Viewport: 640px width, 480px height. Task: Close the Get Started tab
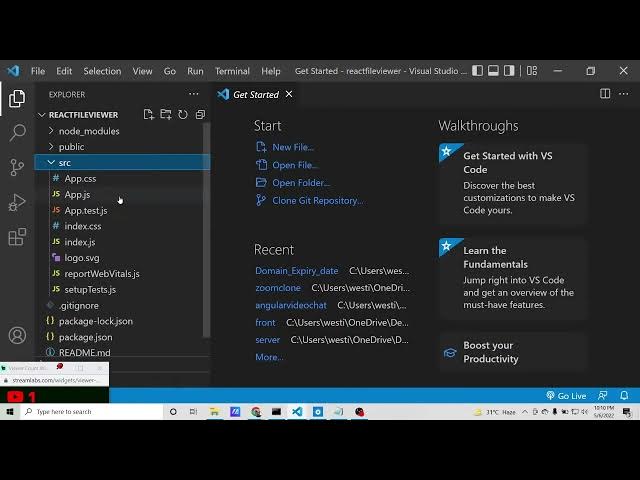click(x=289, y=94)
